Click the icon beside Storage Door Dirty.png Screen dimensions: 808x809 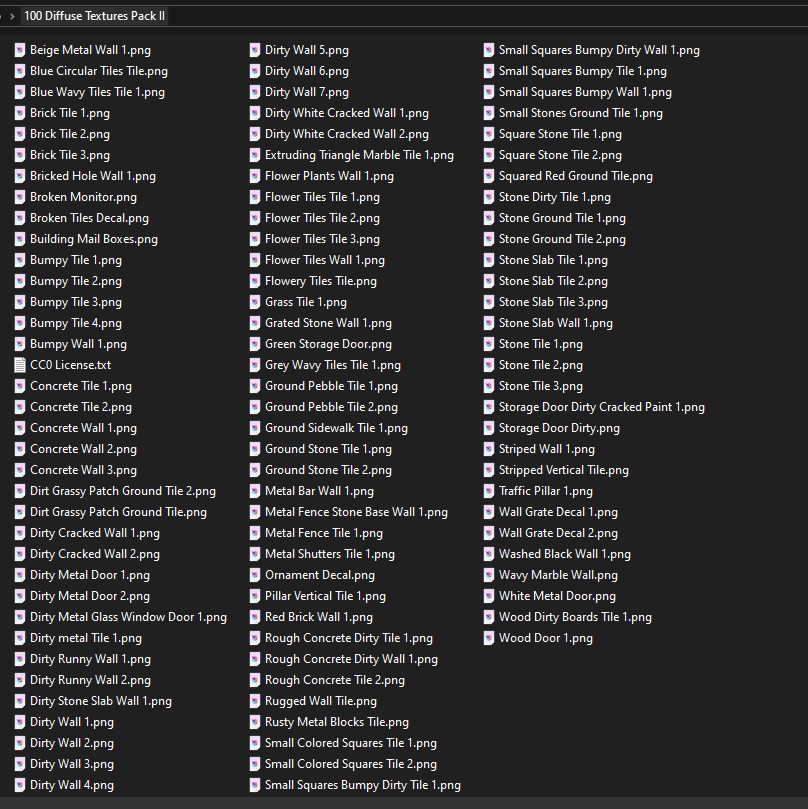(489, 428)
